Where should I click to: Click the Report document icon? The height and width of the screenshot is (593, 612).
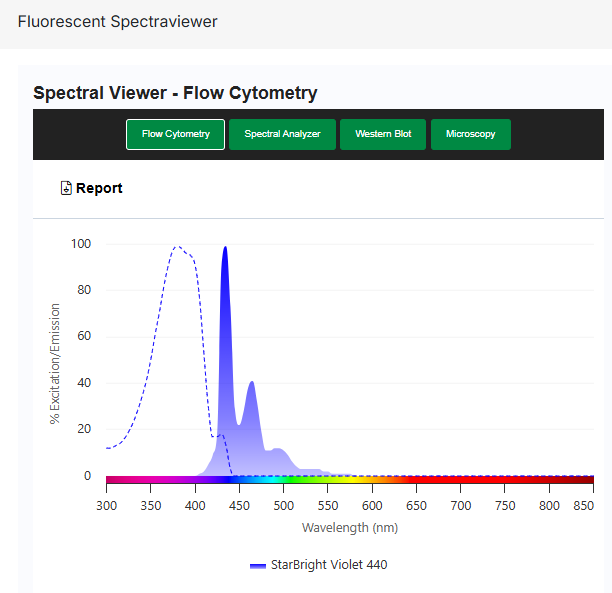pyautogui.click(x=66, y=188)
